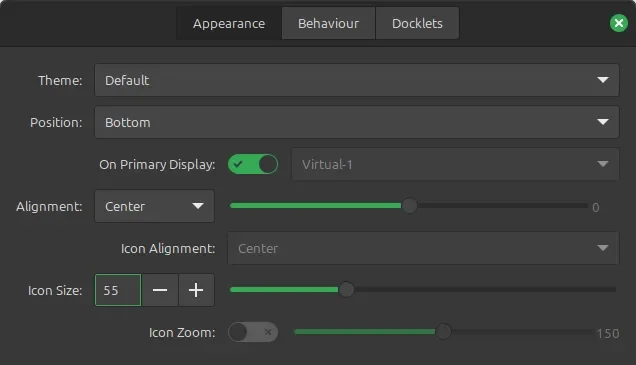Click the Position dropdown arrow
Viewport: 636px width, 365px height.
pos(603,122)
